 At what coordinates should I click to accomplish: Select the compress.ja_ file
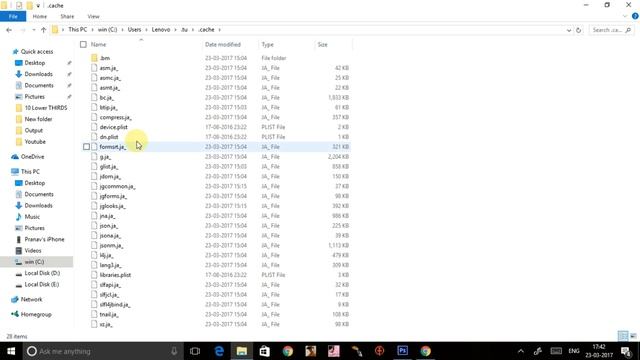click(115, 117)
